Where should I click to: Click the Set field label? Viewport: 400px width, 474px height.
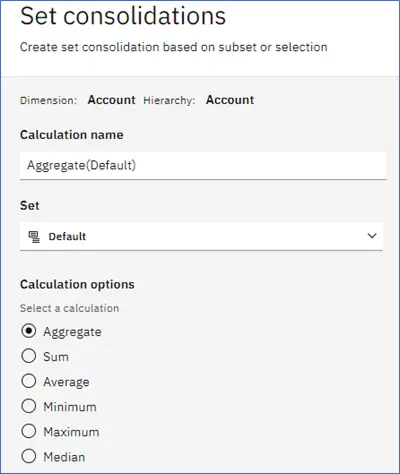[x=30, y=206]
